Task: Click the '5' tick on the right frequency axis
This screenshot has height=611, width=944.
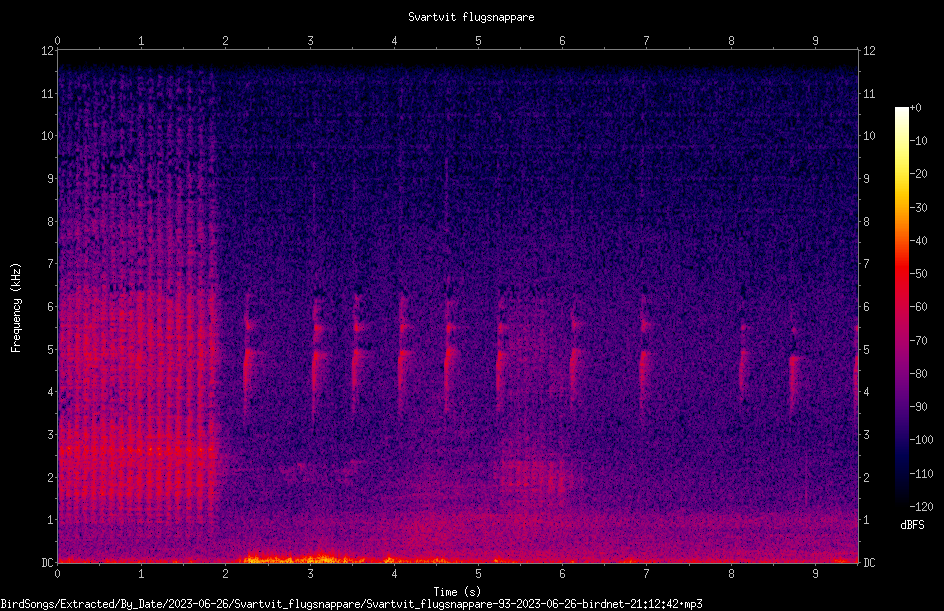Action: pos(866,349)
